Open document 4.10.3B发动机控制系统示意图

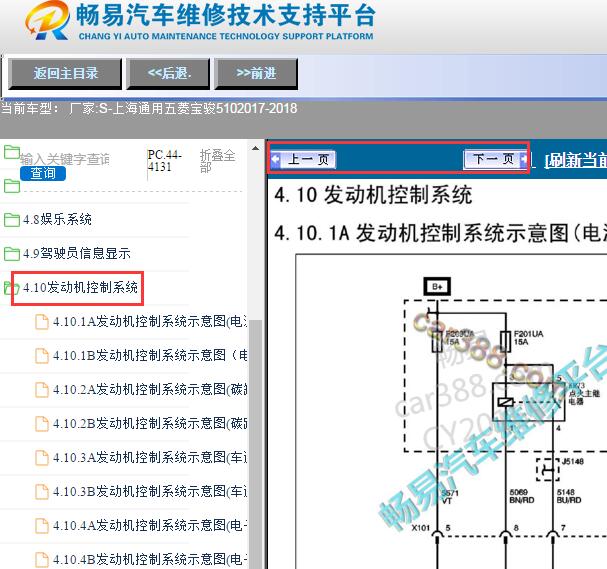pyautogui.click(x=150, y=492)
